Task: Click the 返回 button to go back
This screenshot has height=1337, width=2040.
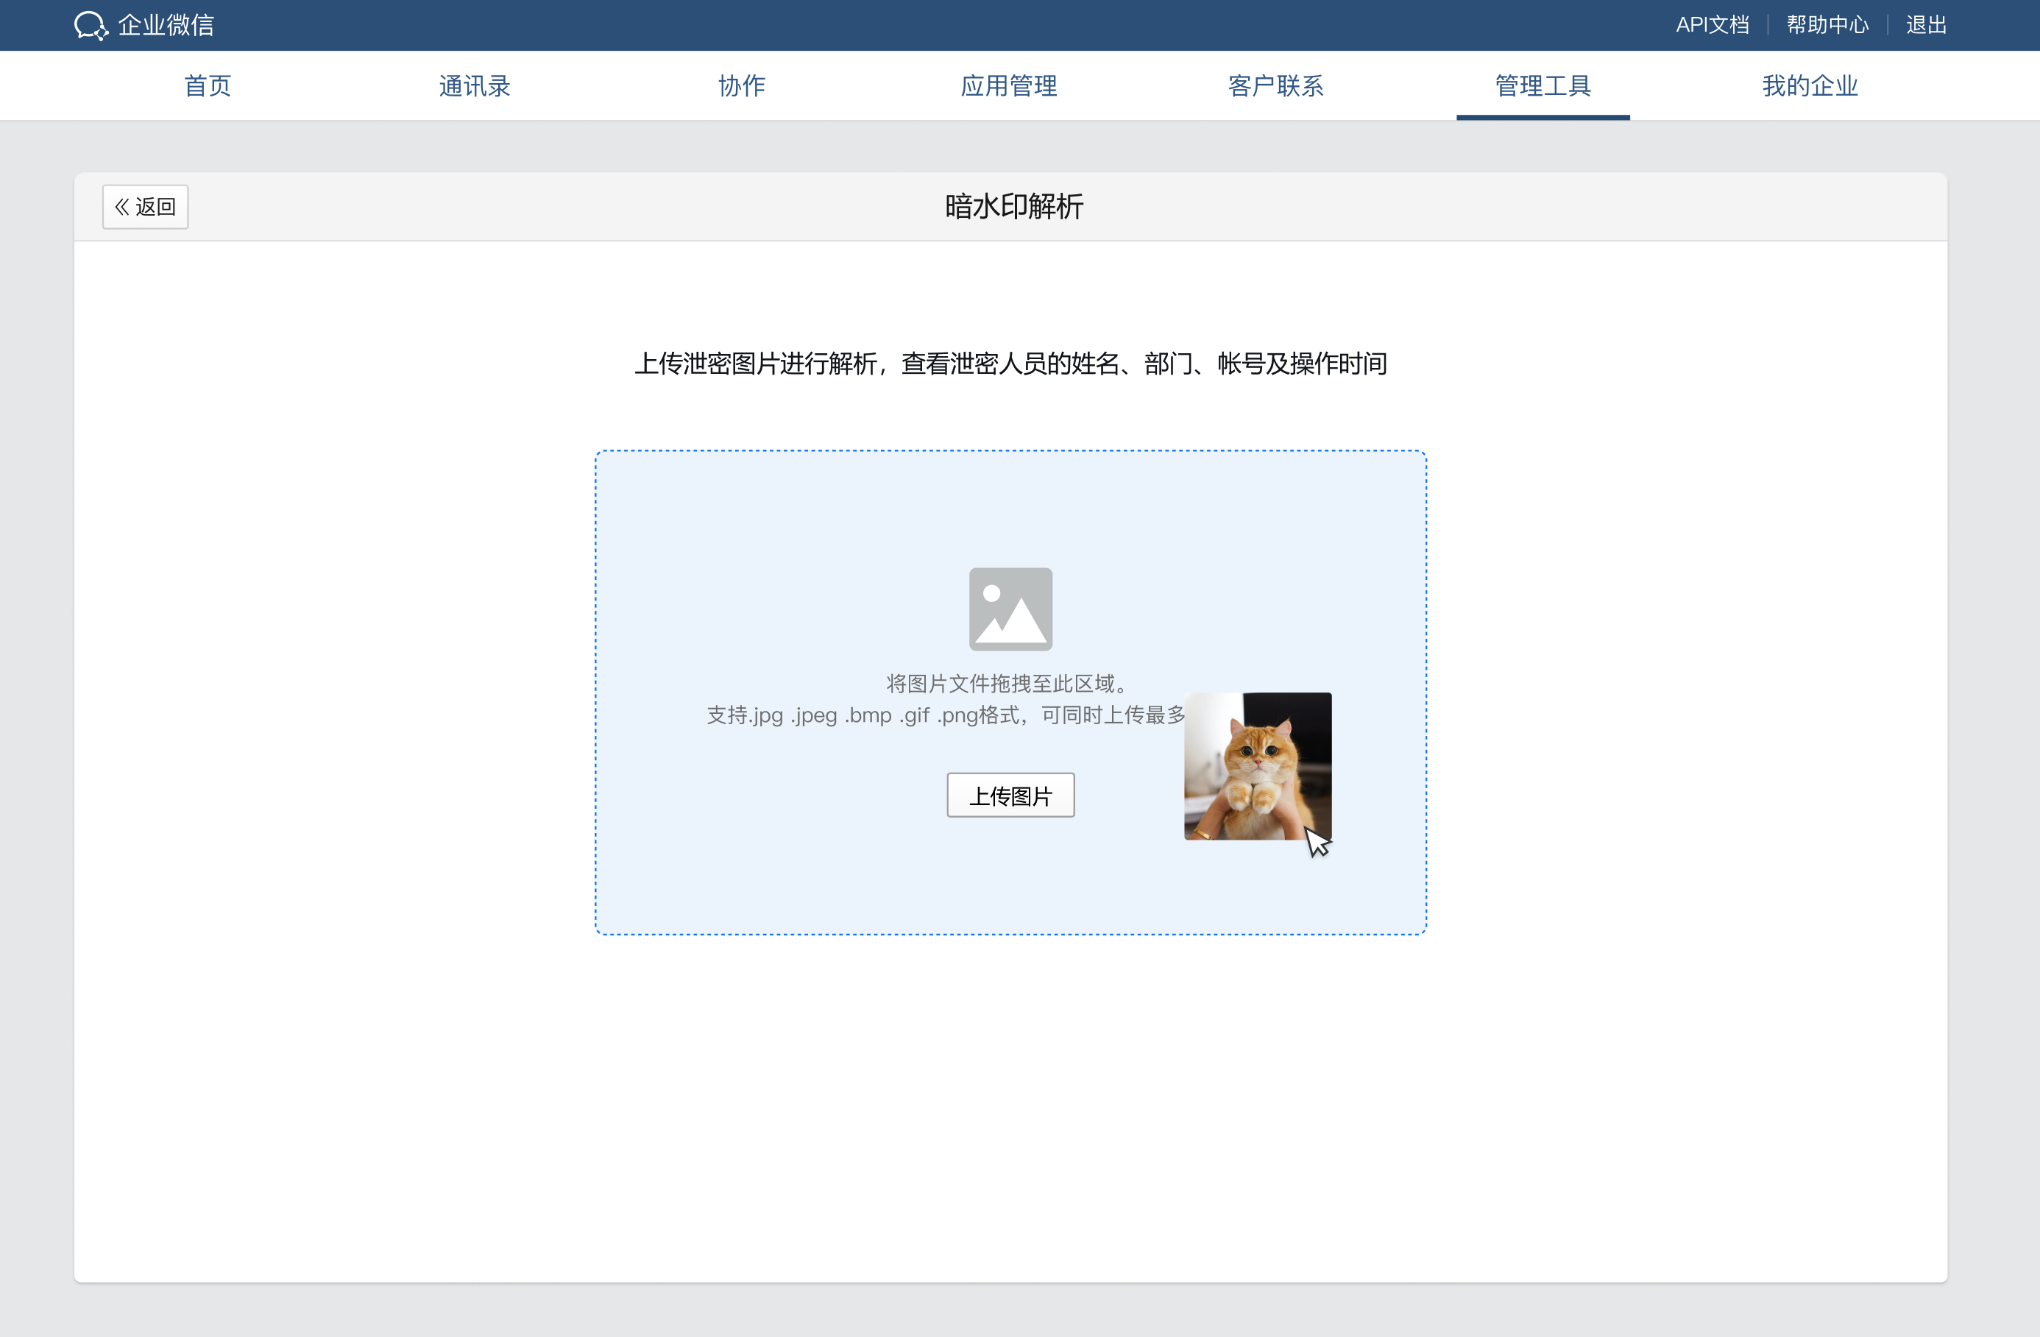Action: point(145,206)
